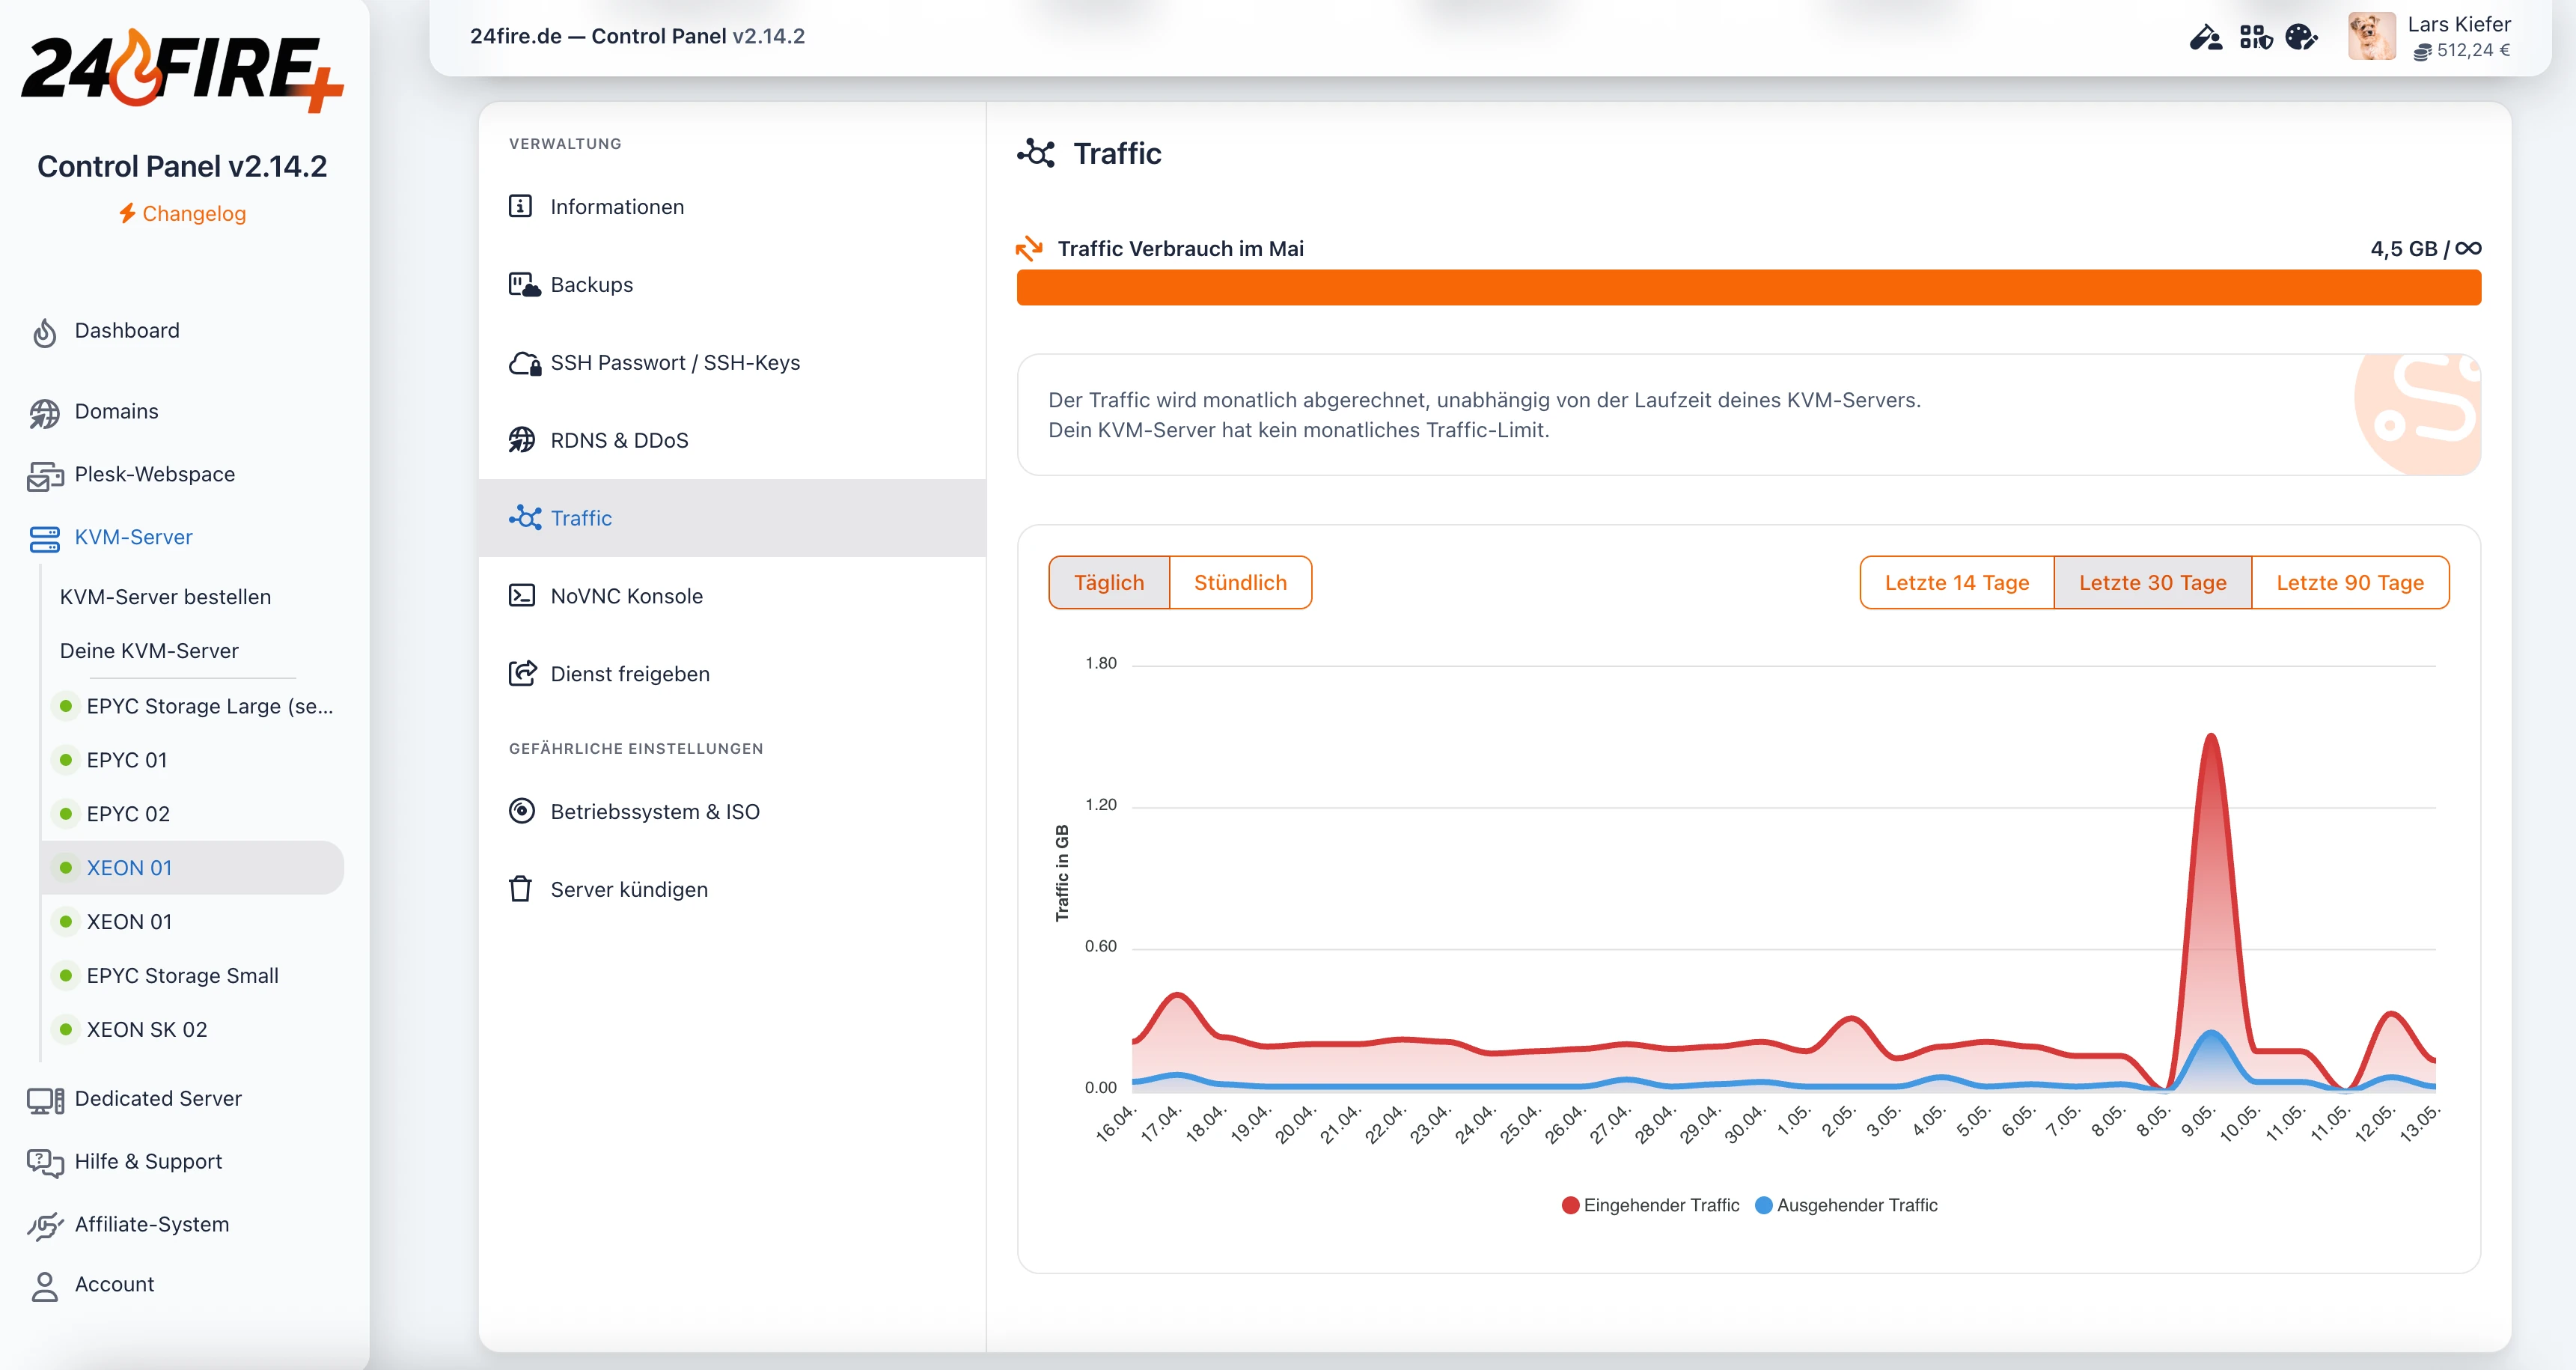This screenshot has width=2576, height=1370.
Task: Click the Dashboard flame icon
Action: tap(44, 332)
